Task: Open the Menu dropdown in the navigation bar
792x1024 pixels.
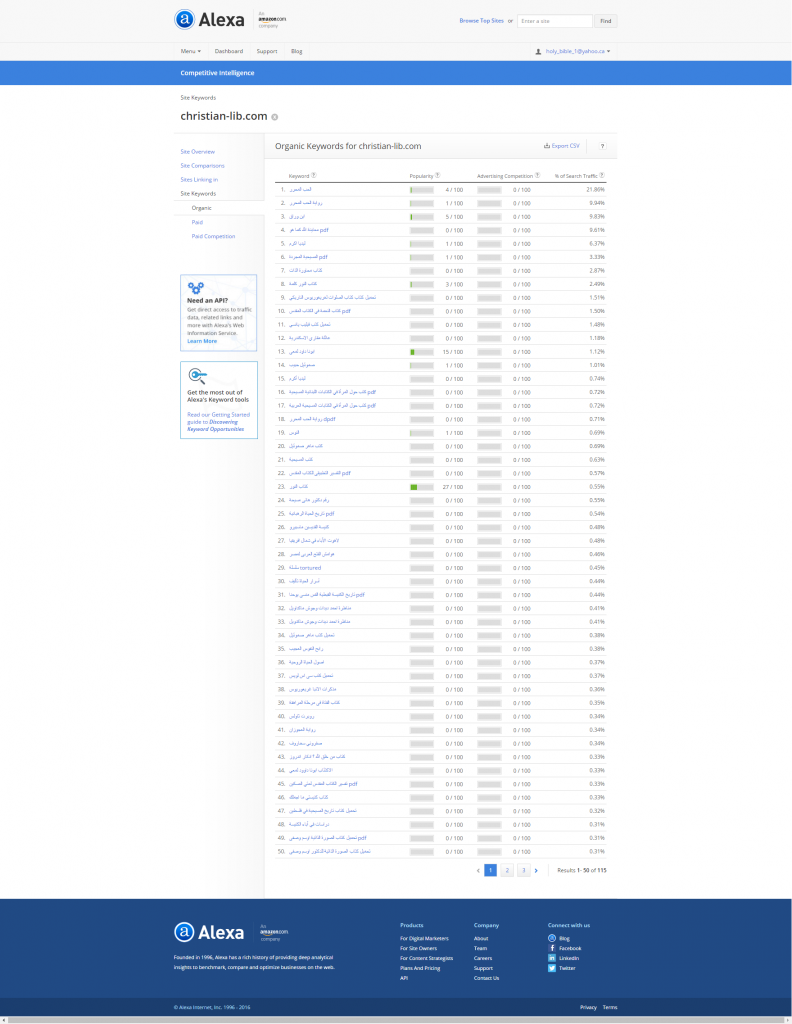Action: [190, 51]
